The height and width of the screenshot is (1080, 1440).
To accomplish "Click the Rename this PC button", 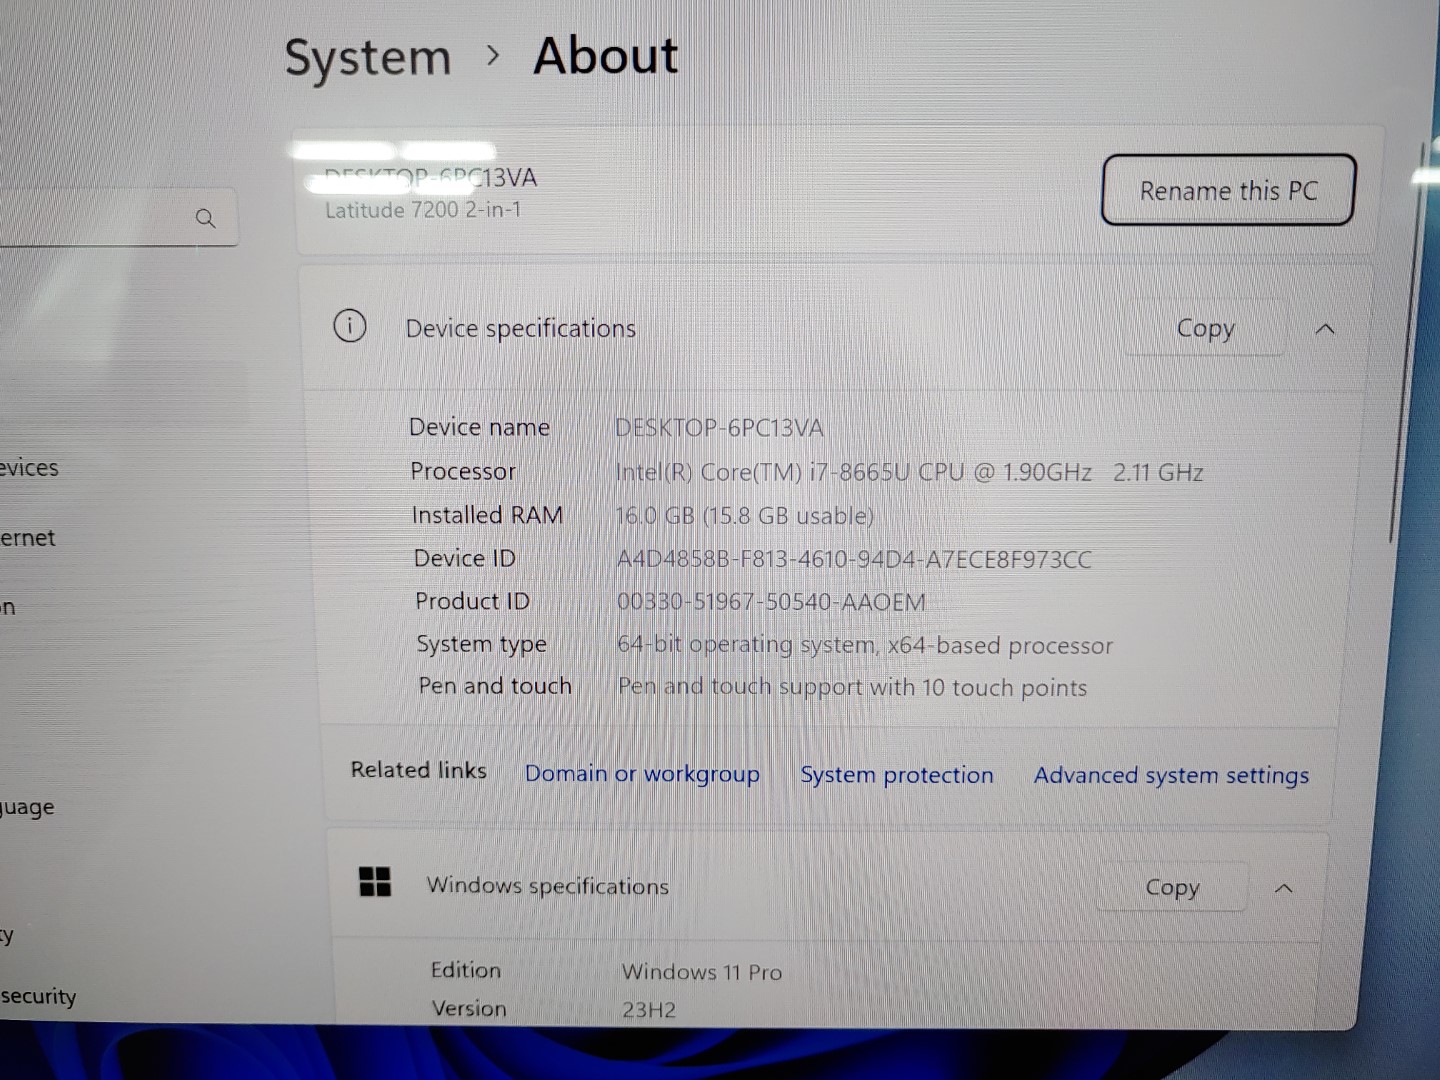I will coord(1228,190).
